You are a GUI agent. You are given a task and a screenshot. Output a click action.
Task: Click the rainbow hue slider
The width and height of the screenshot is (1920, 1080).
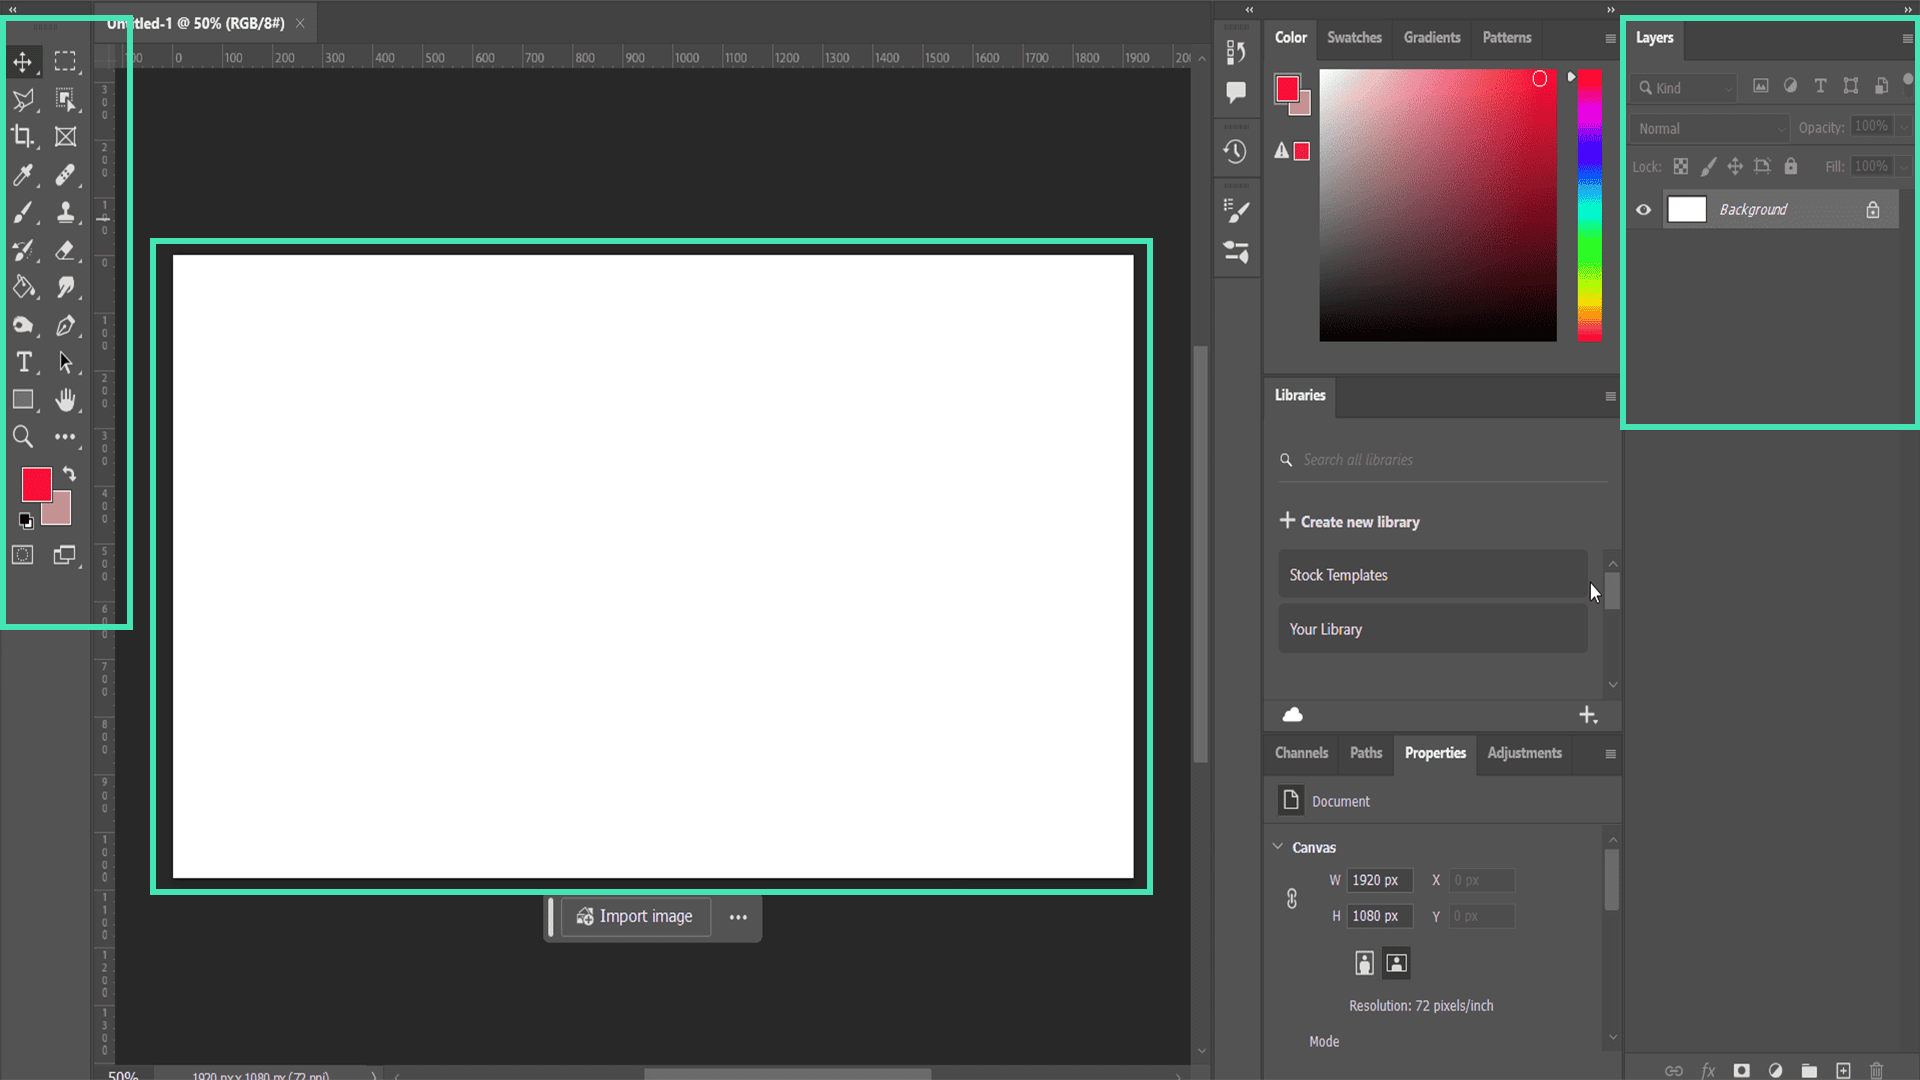[1589, 205]
